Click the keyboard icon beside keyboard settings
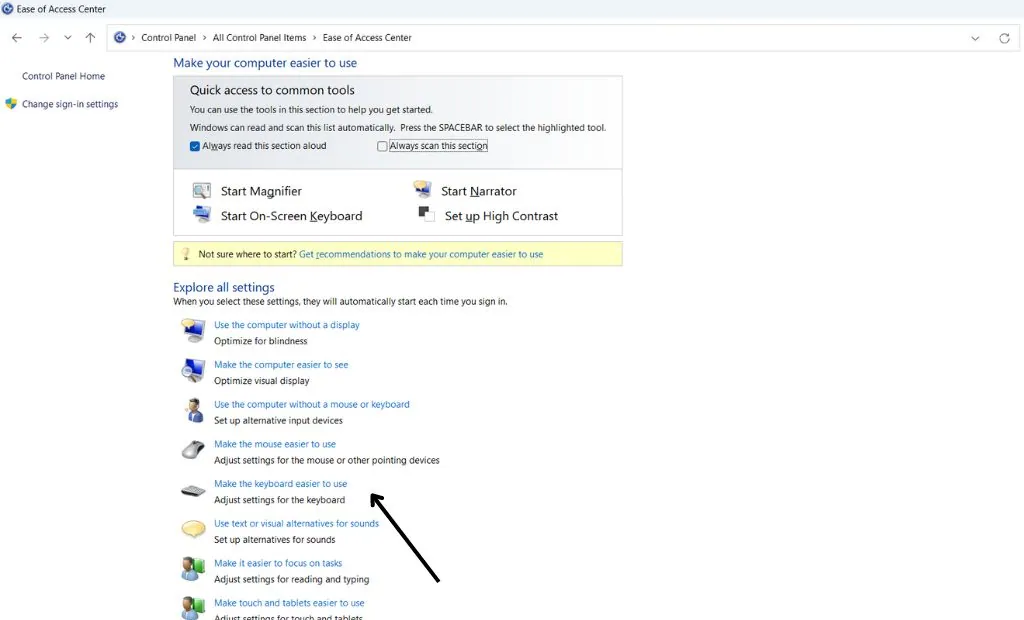1024x620 pixels. click(x=192, y=490)
